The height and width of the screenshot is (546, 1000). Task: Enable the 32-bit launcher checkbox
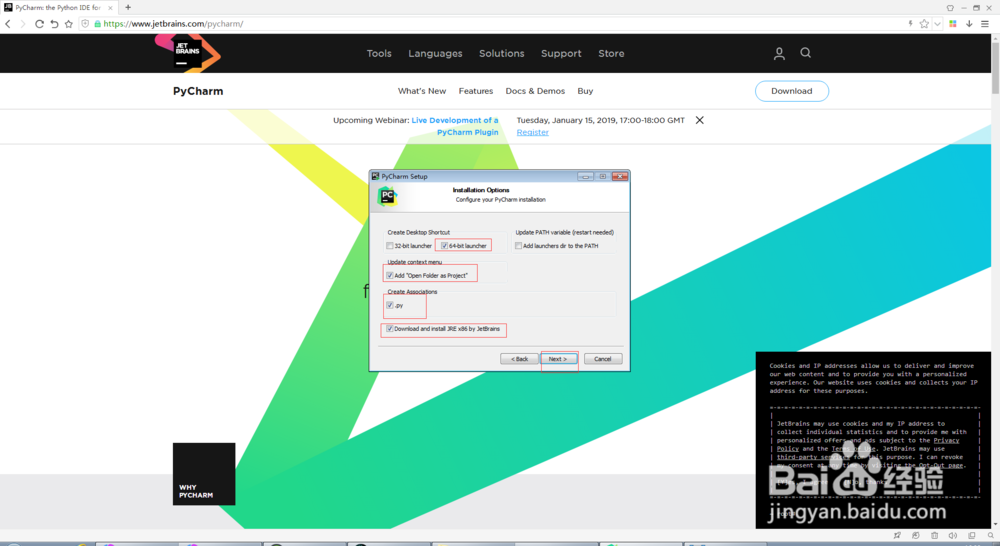(x=390, y=246)
